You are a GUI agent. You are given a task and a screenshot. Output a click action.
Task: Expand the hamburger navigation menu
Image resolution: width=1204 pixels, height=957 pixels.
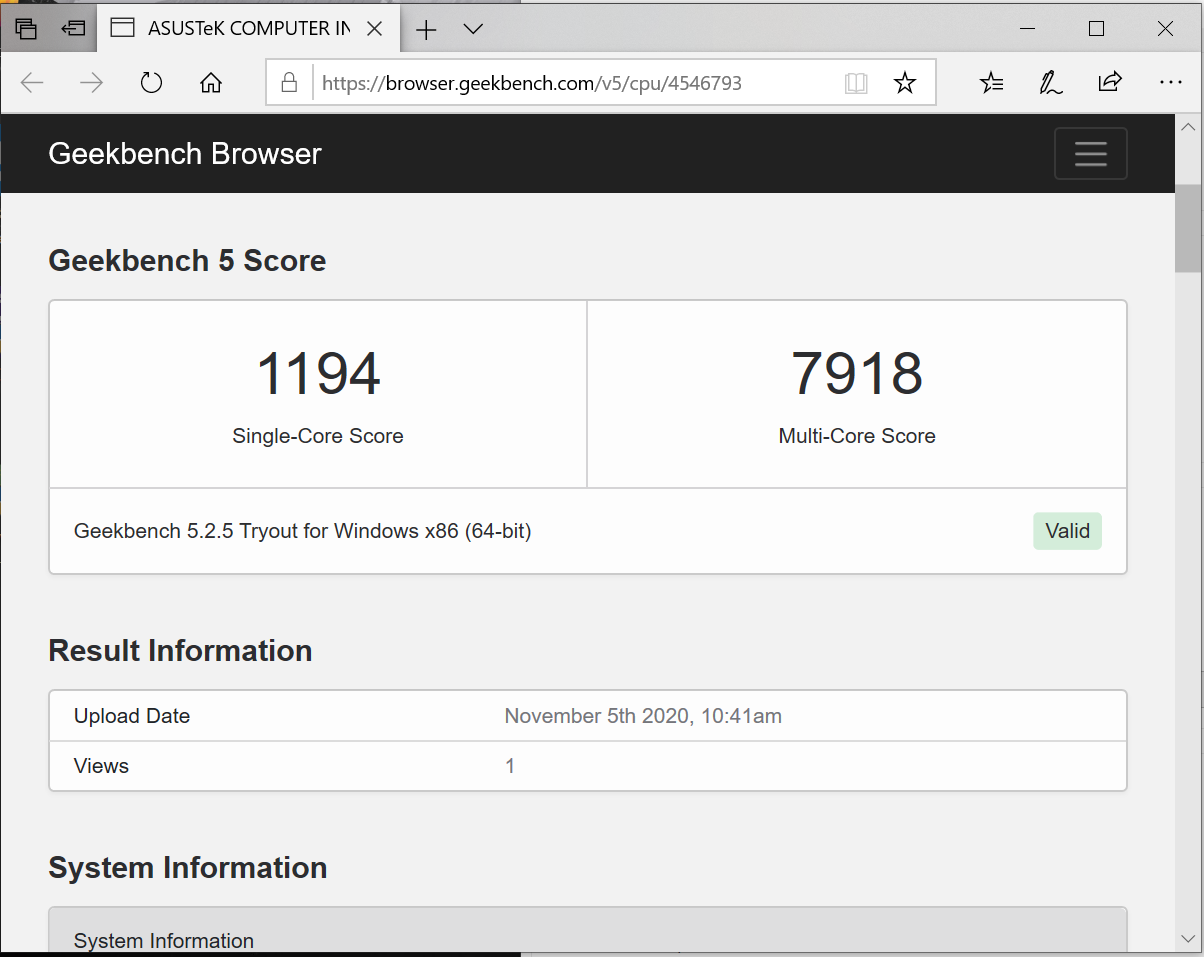coord(1091,154)
